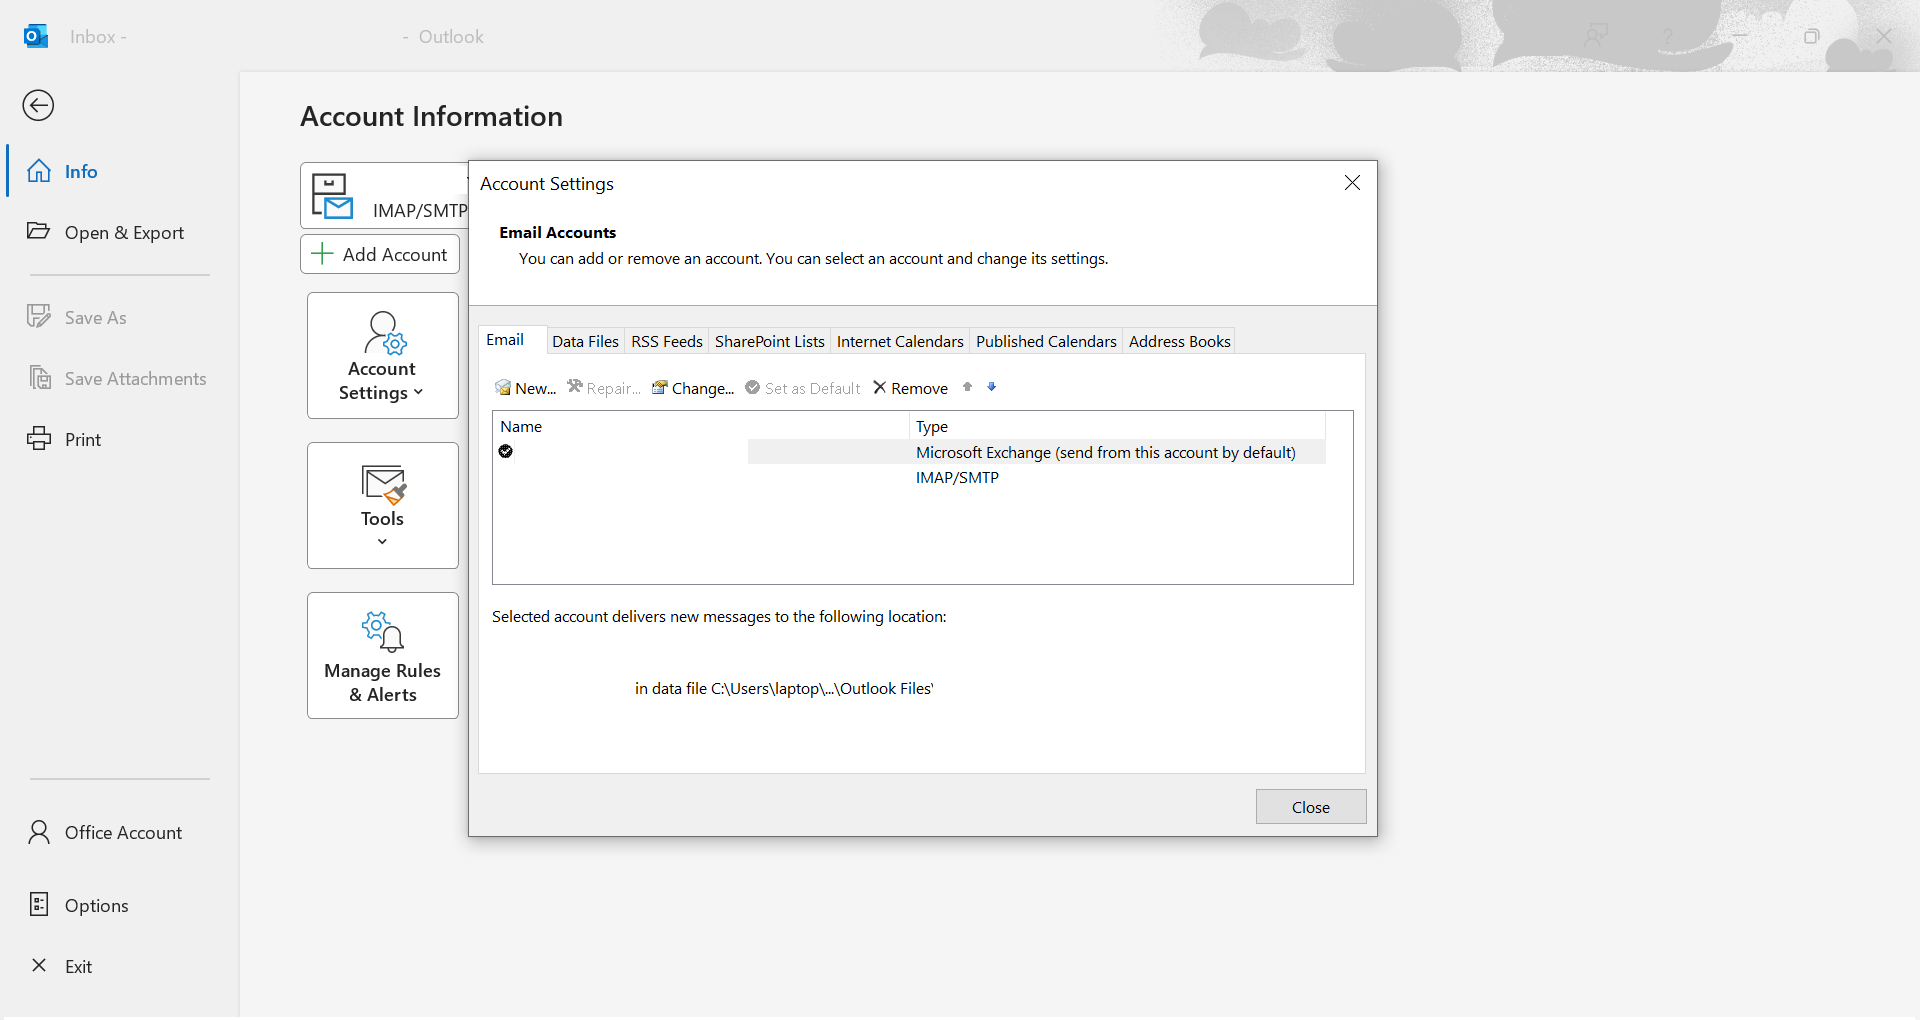Switch to the RSS Feeds tab
Image resolution: width=1927 pixels, height=1020 pixels.
click(667, 342)
